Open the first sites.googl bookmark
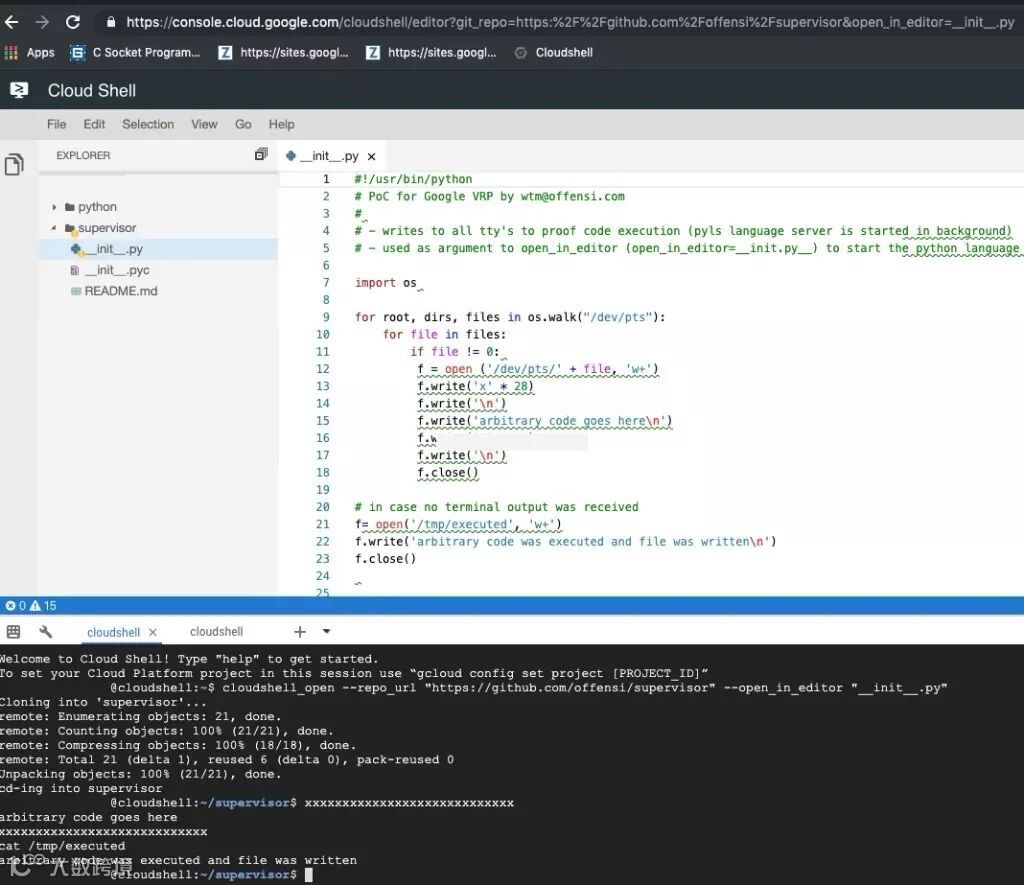Viewport: 1024px width, 885px height. pos(283,52)
